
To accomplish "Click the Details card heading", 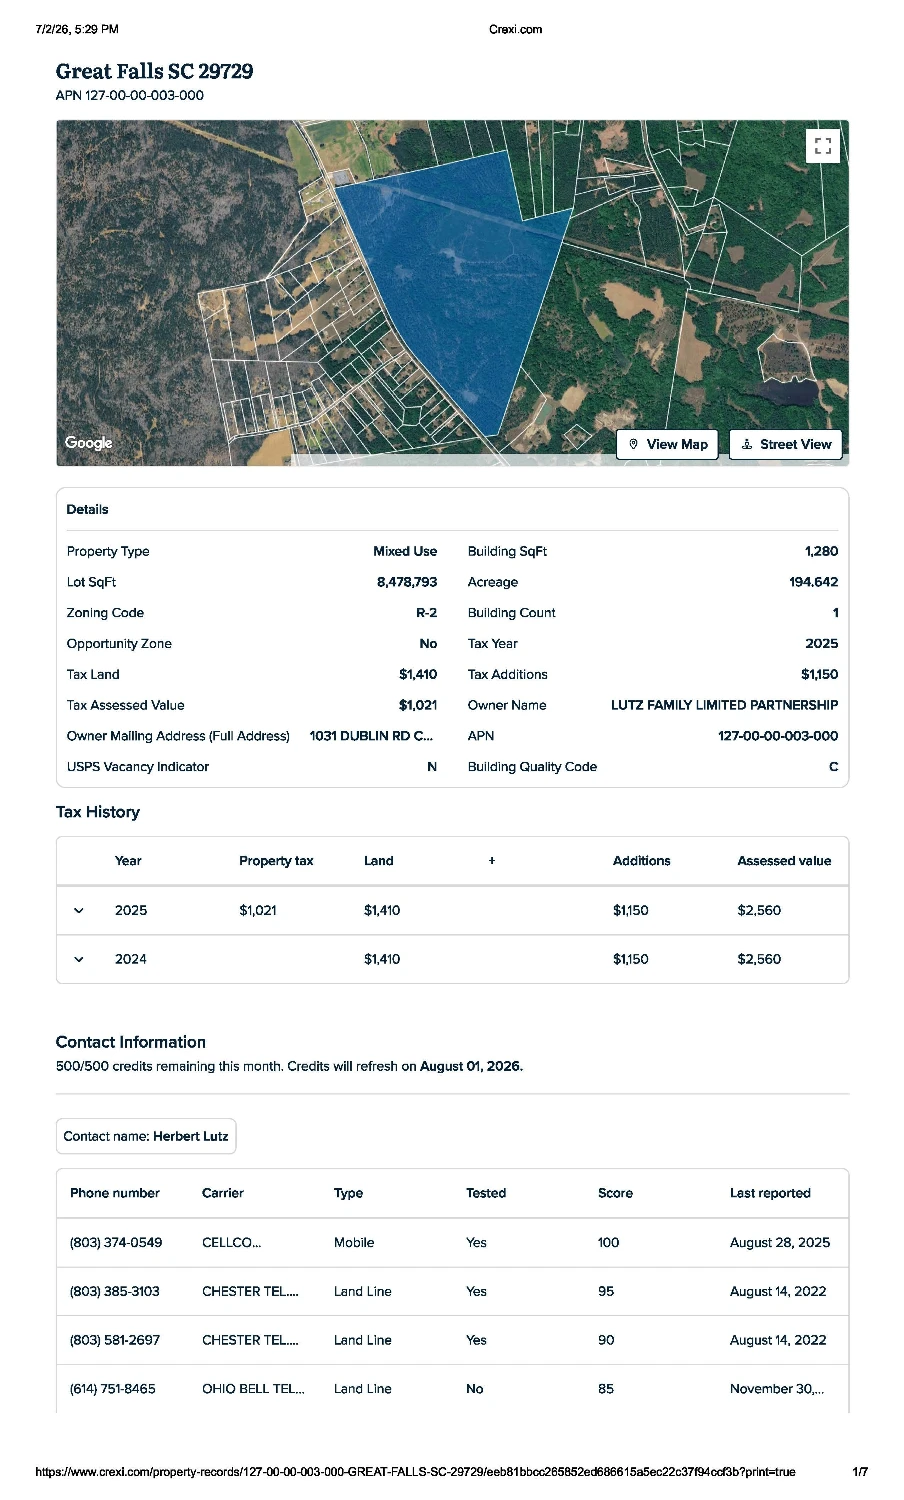I will coord(87,510).
